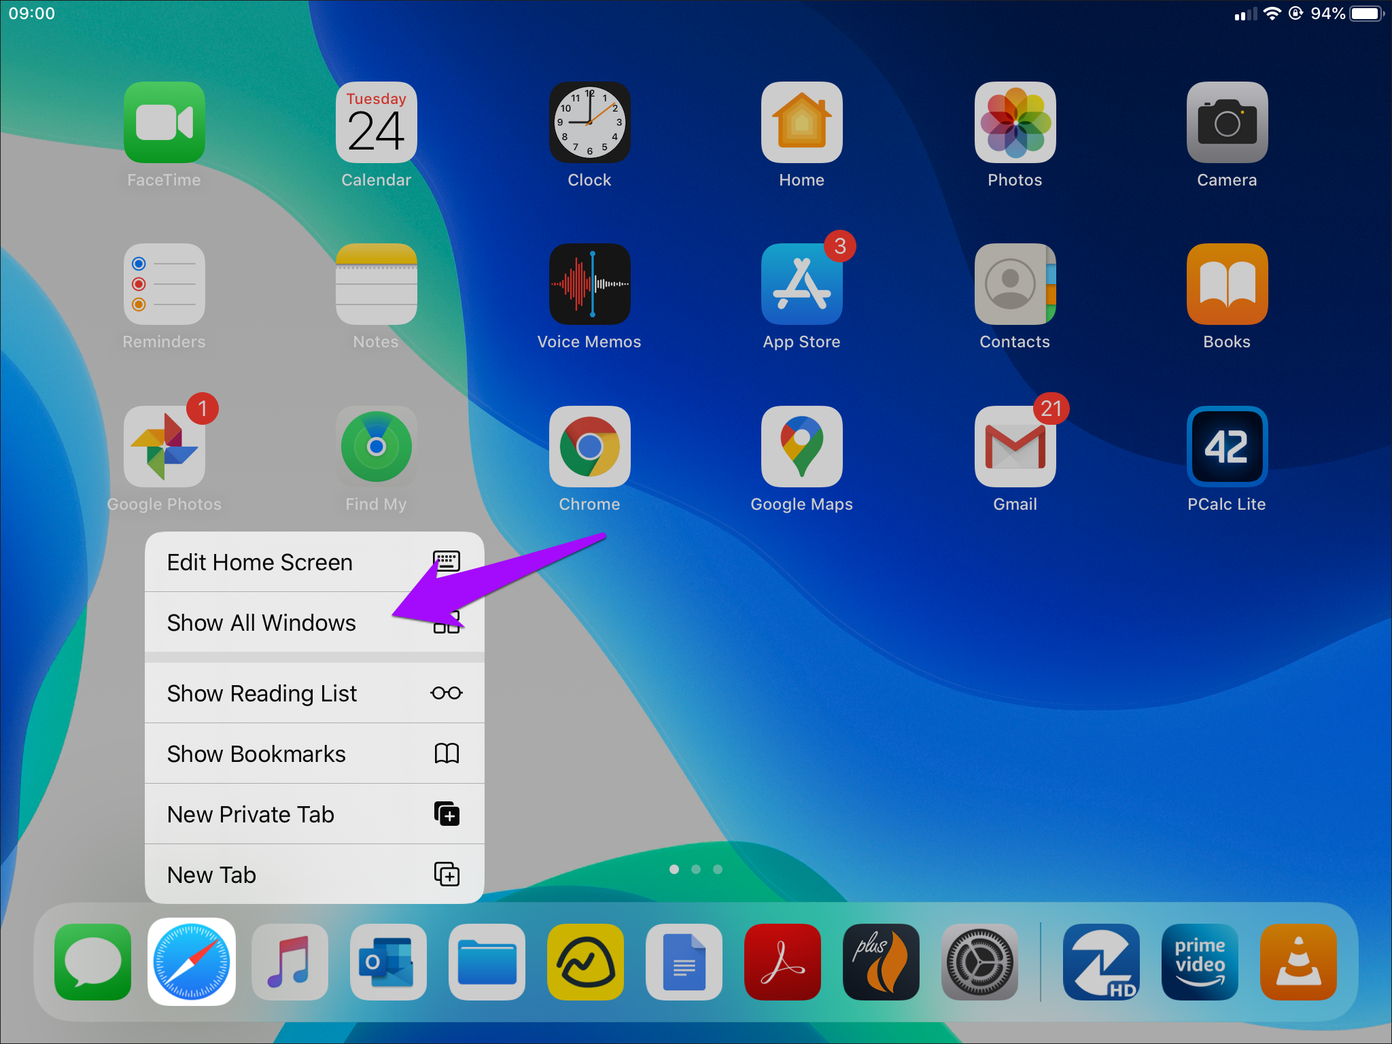The image size is (1392, 1044).
Task: Open a New Private Tab
Action: click(250, 814)
